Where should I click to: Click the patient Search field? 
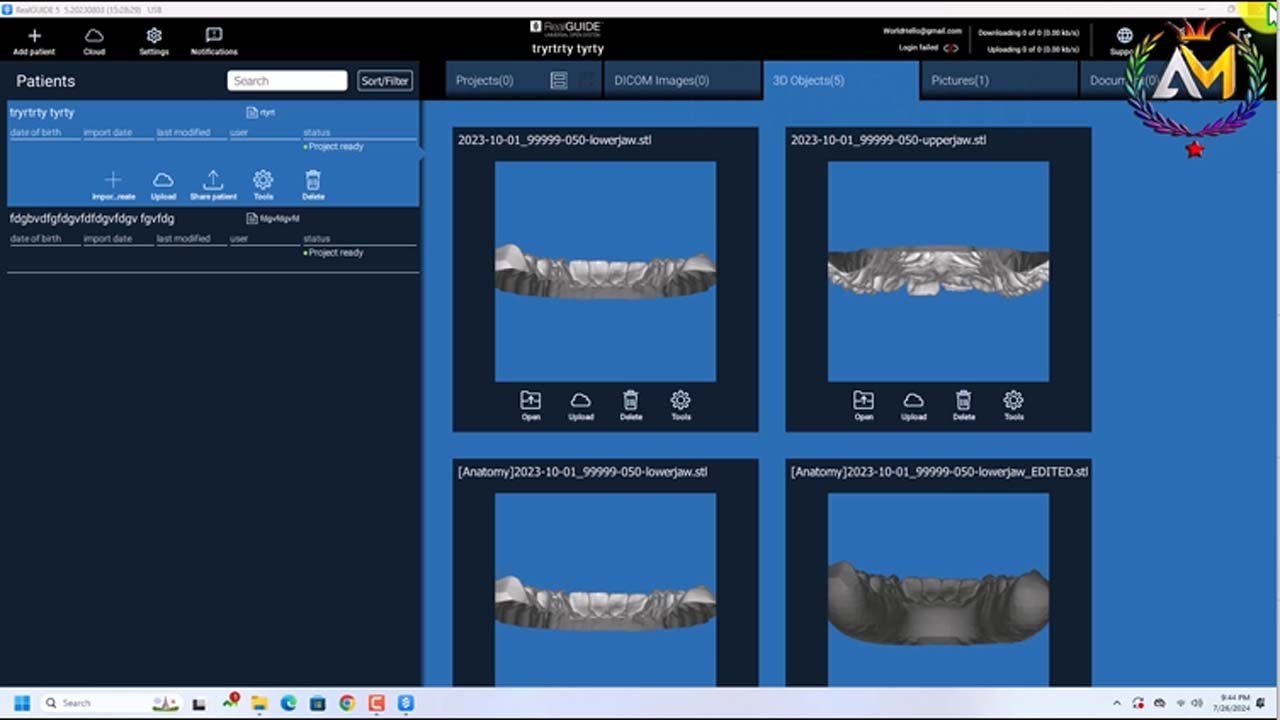(x=287, y=81)
